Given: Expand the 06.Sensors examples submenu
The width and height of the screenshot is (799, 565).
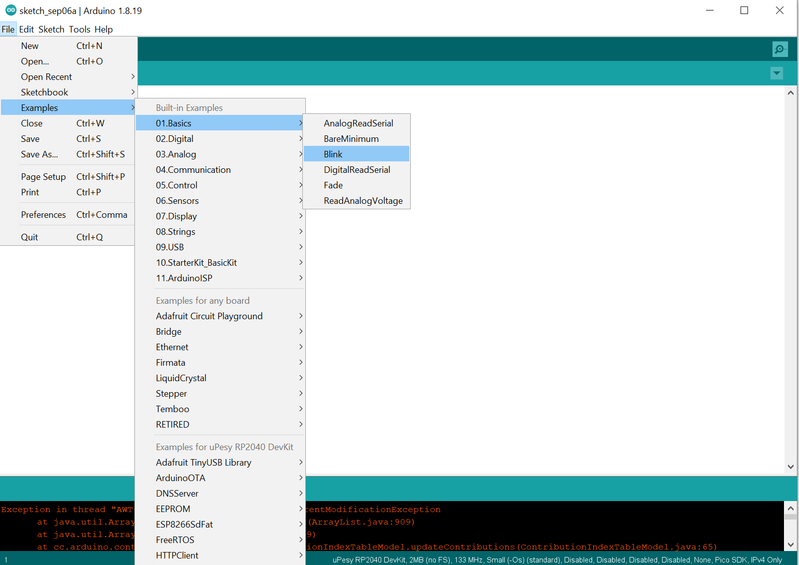Looking at the screenshot, I should 220,201.
